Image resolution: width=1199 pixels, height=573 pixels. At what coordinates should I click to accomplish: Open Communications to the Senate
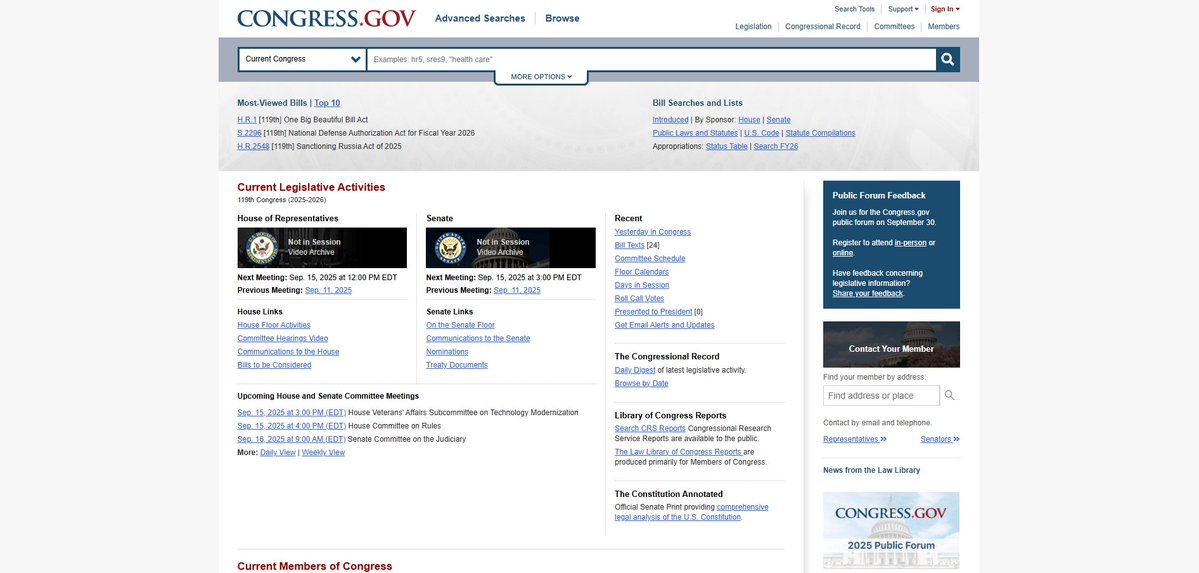[478, 339]
